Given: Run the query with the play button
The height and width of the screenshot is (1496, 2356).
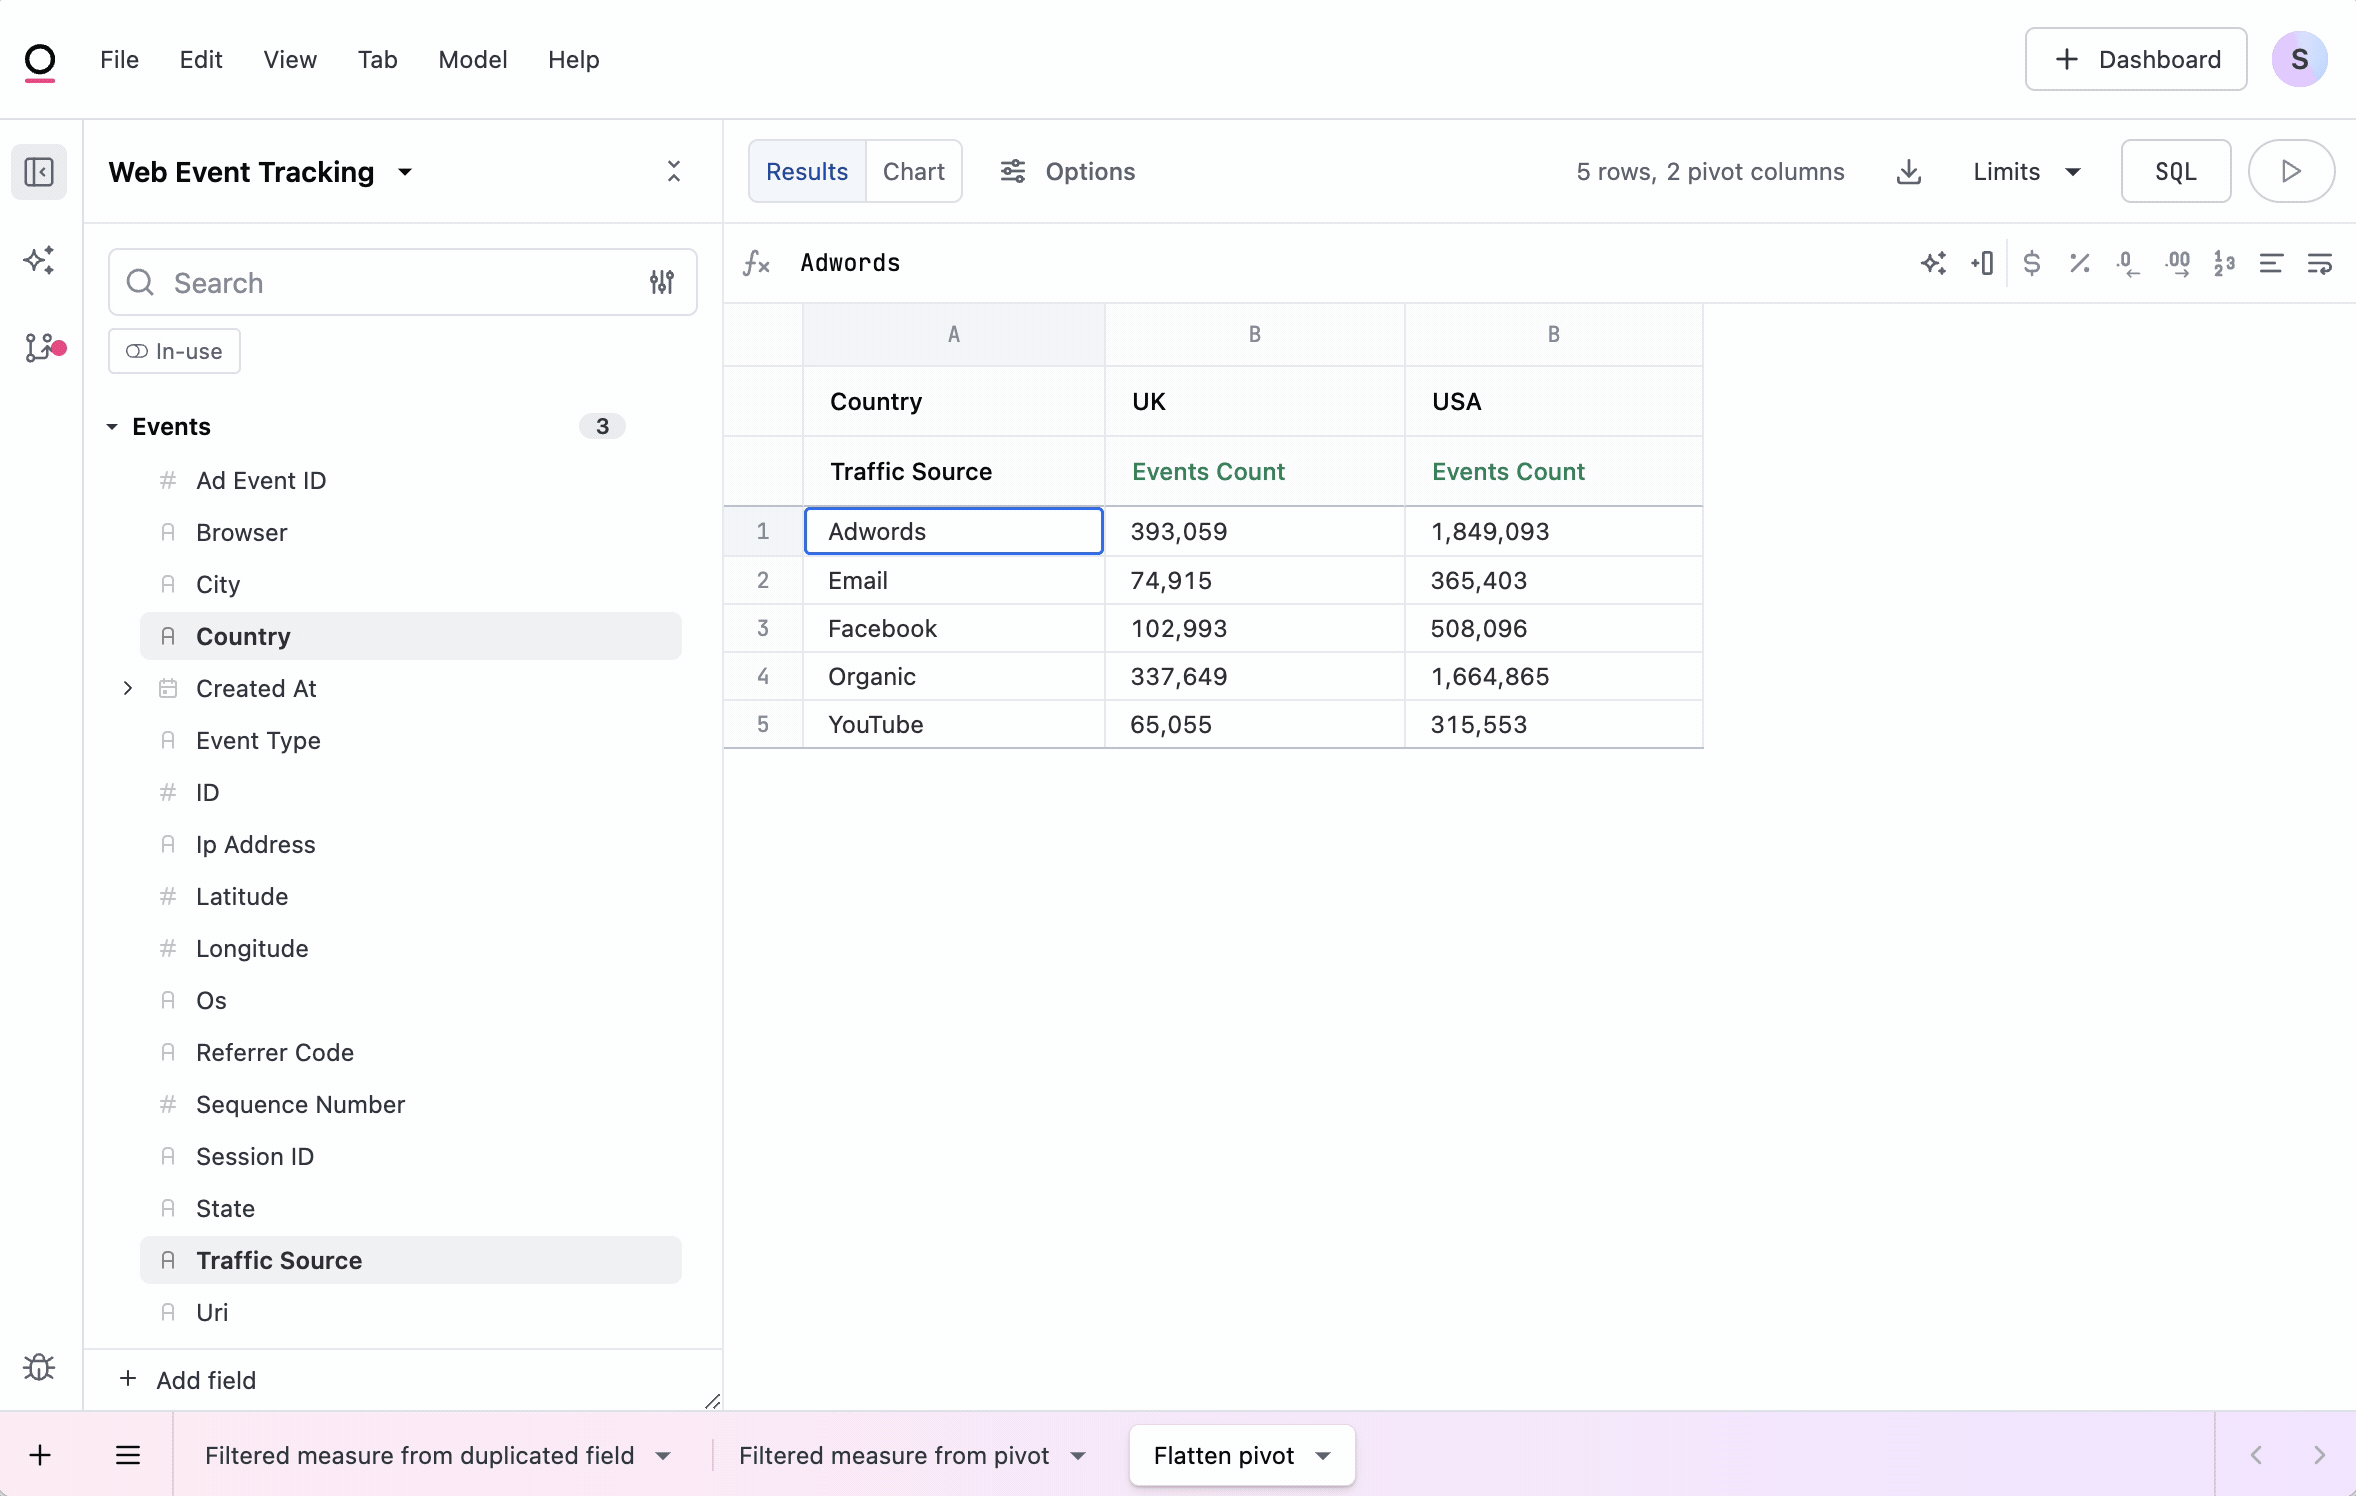Looking at the screenshot, I should click(x=2291, y=171).
